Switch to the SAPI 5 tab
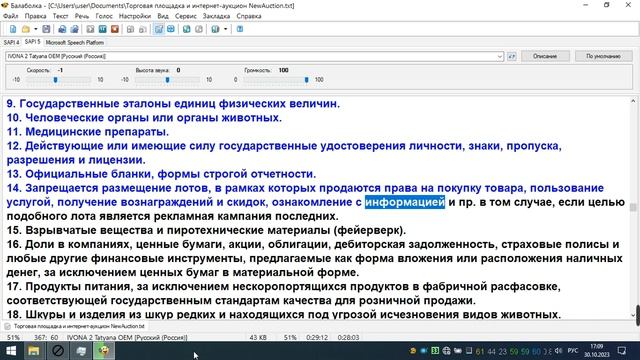The height and width of the screenshot is (360, 640). pyautogui.click(x=32, y=42)
